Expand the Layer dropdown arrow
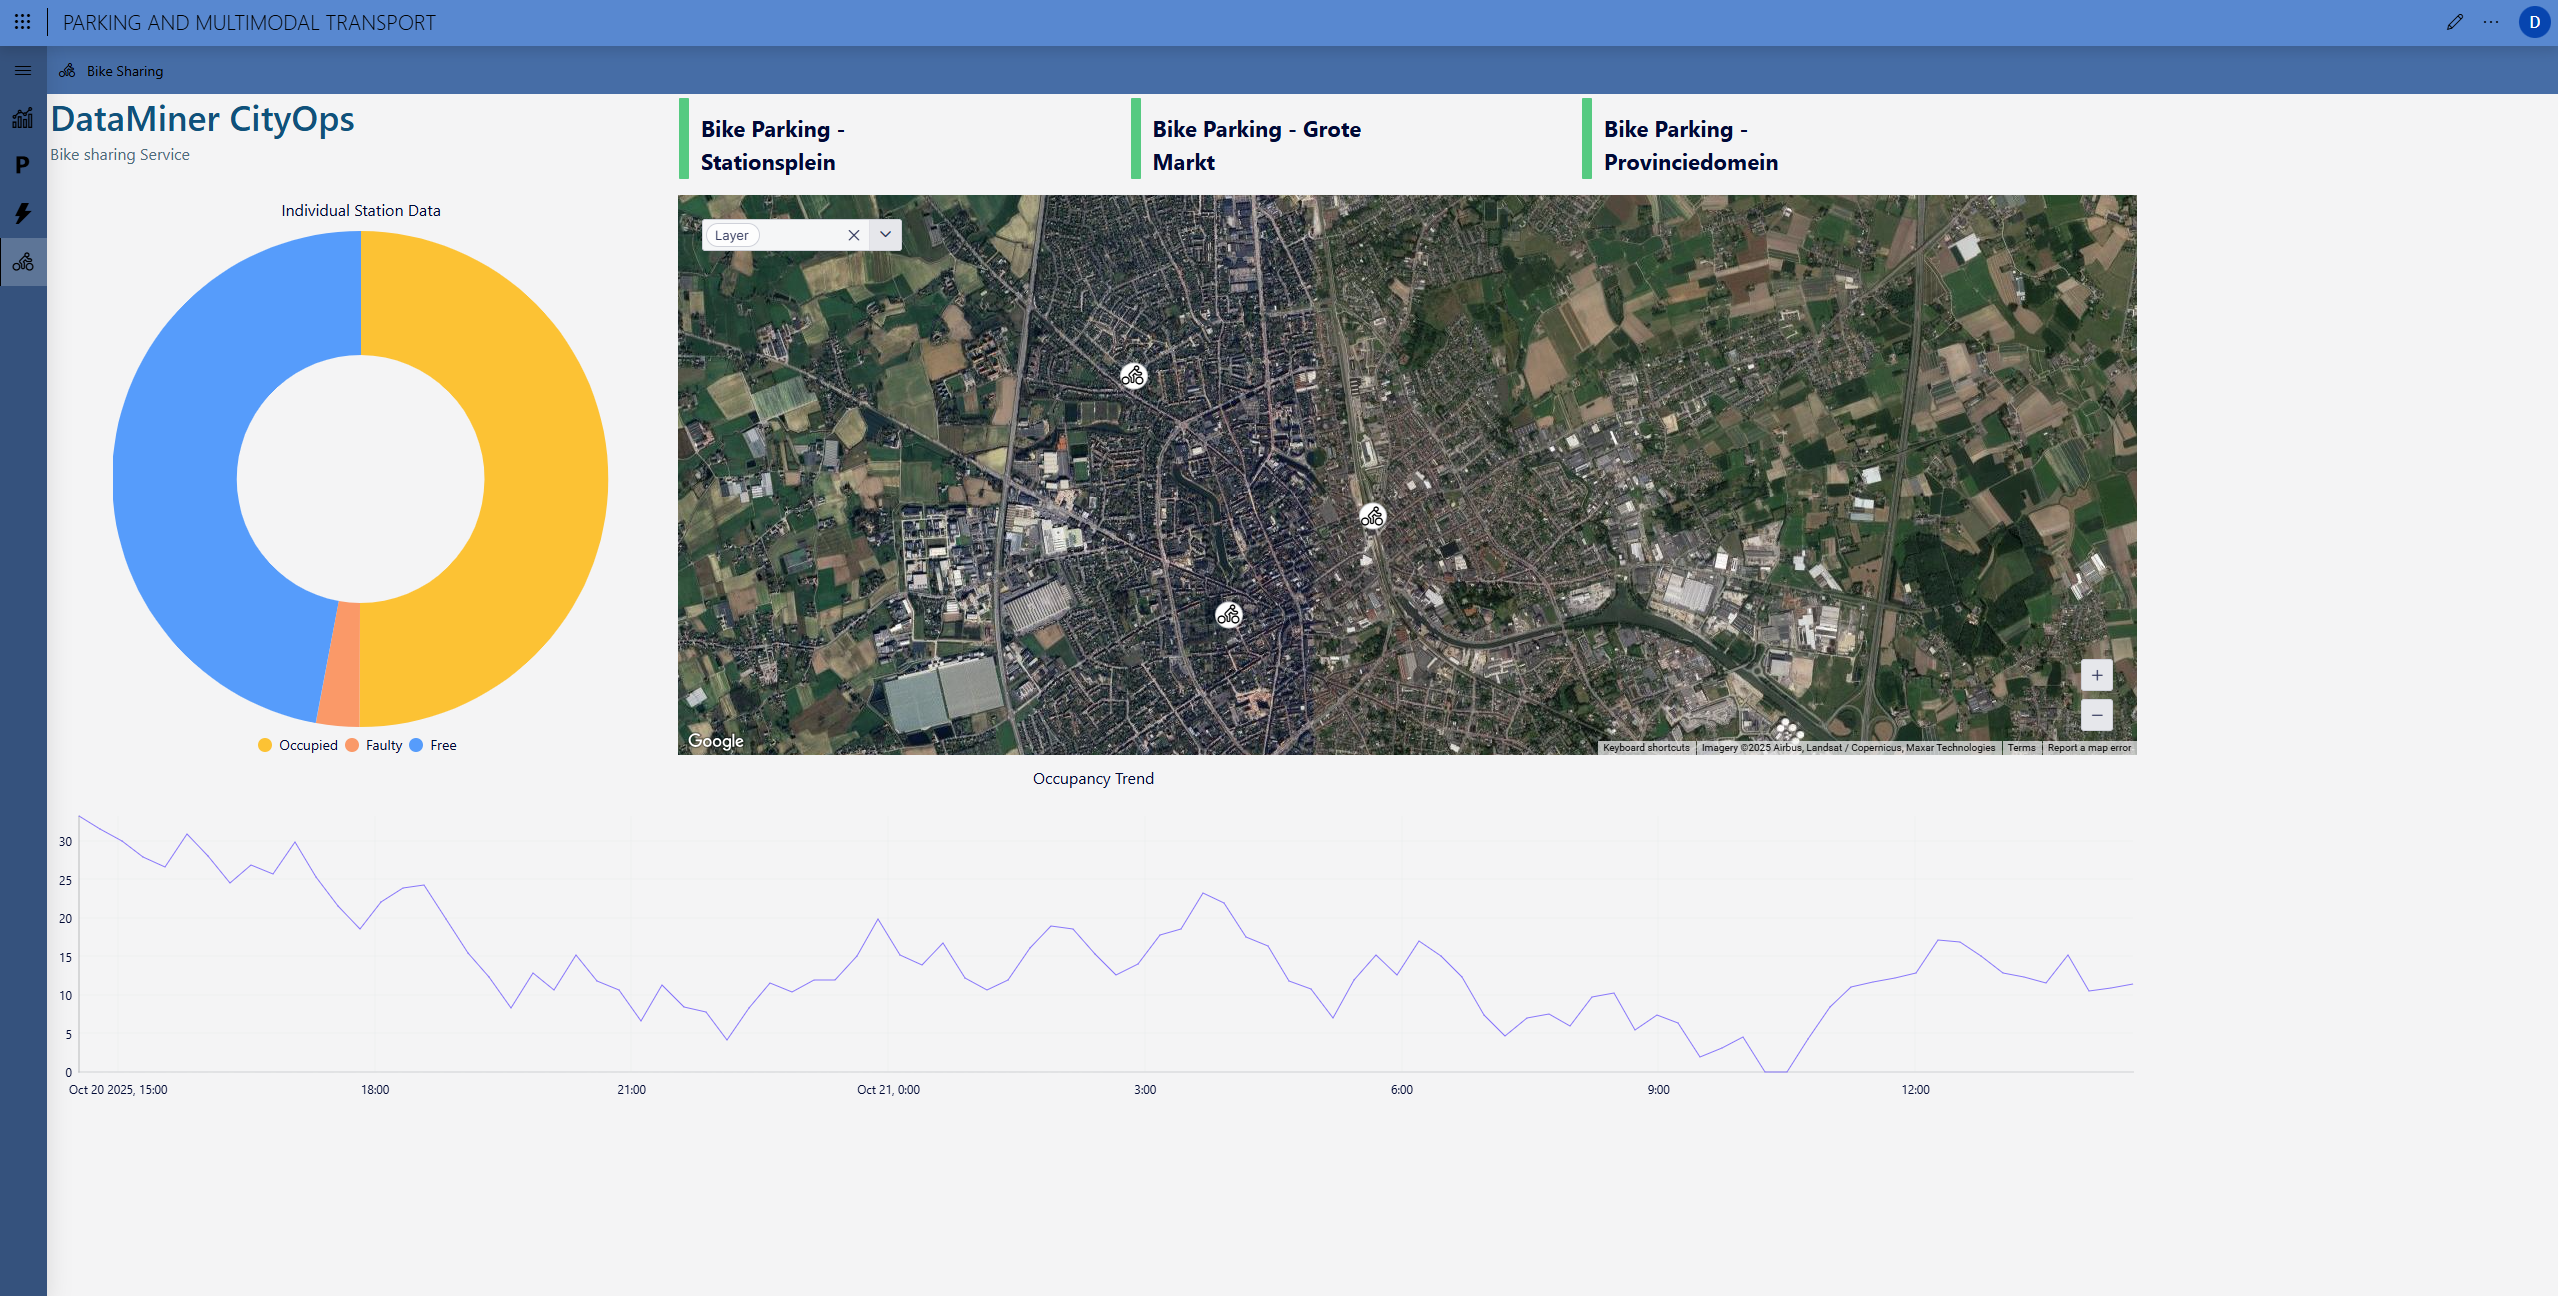 coord(885,235)
